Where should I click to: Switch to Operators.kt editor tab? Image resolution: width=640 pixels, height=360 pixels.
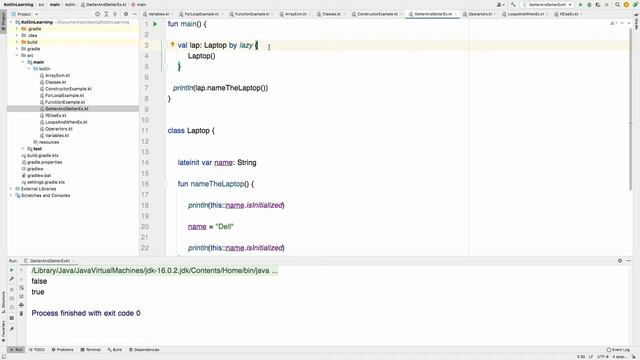click(x=480, y=14)
